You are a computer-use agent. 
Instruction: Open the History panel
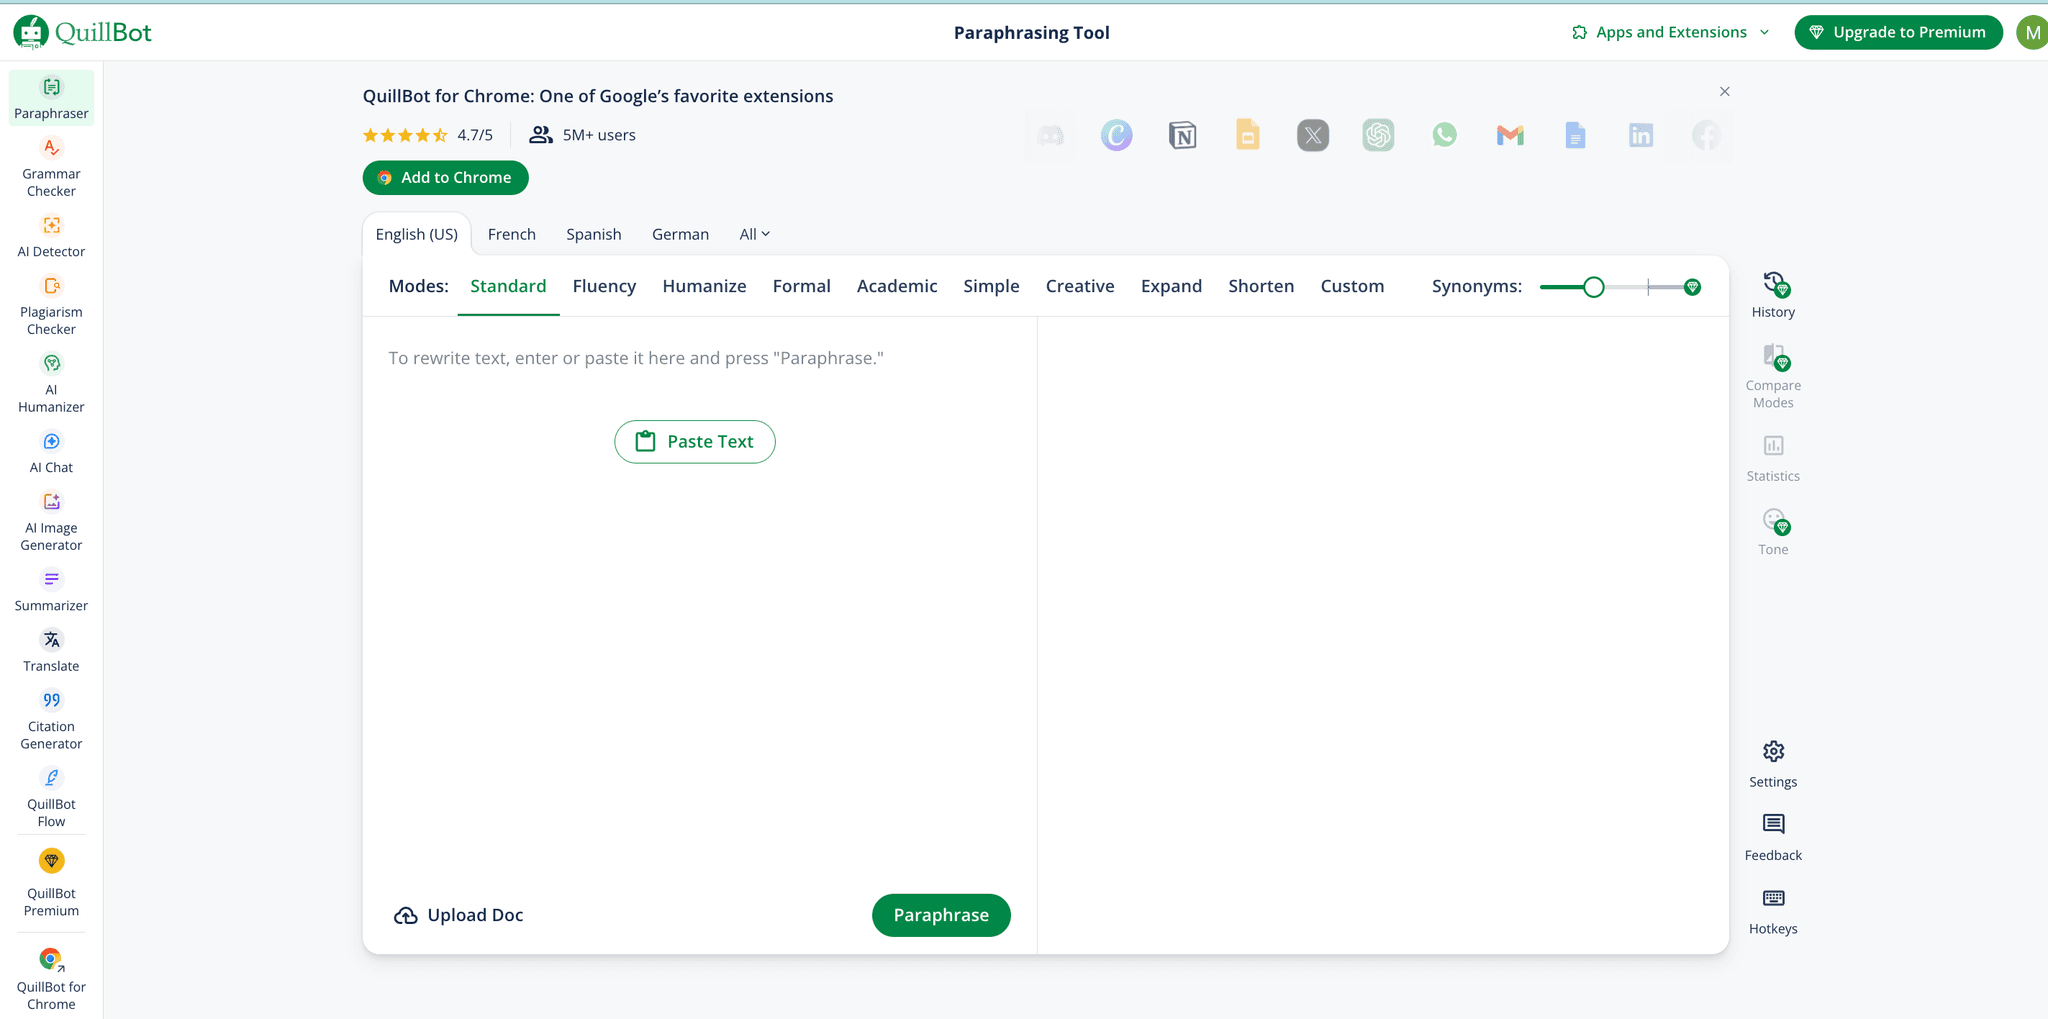coord(1773,295)
